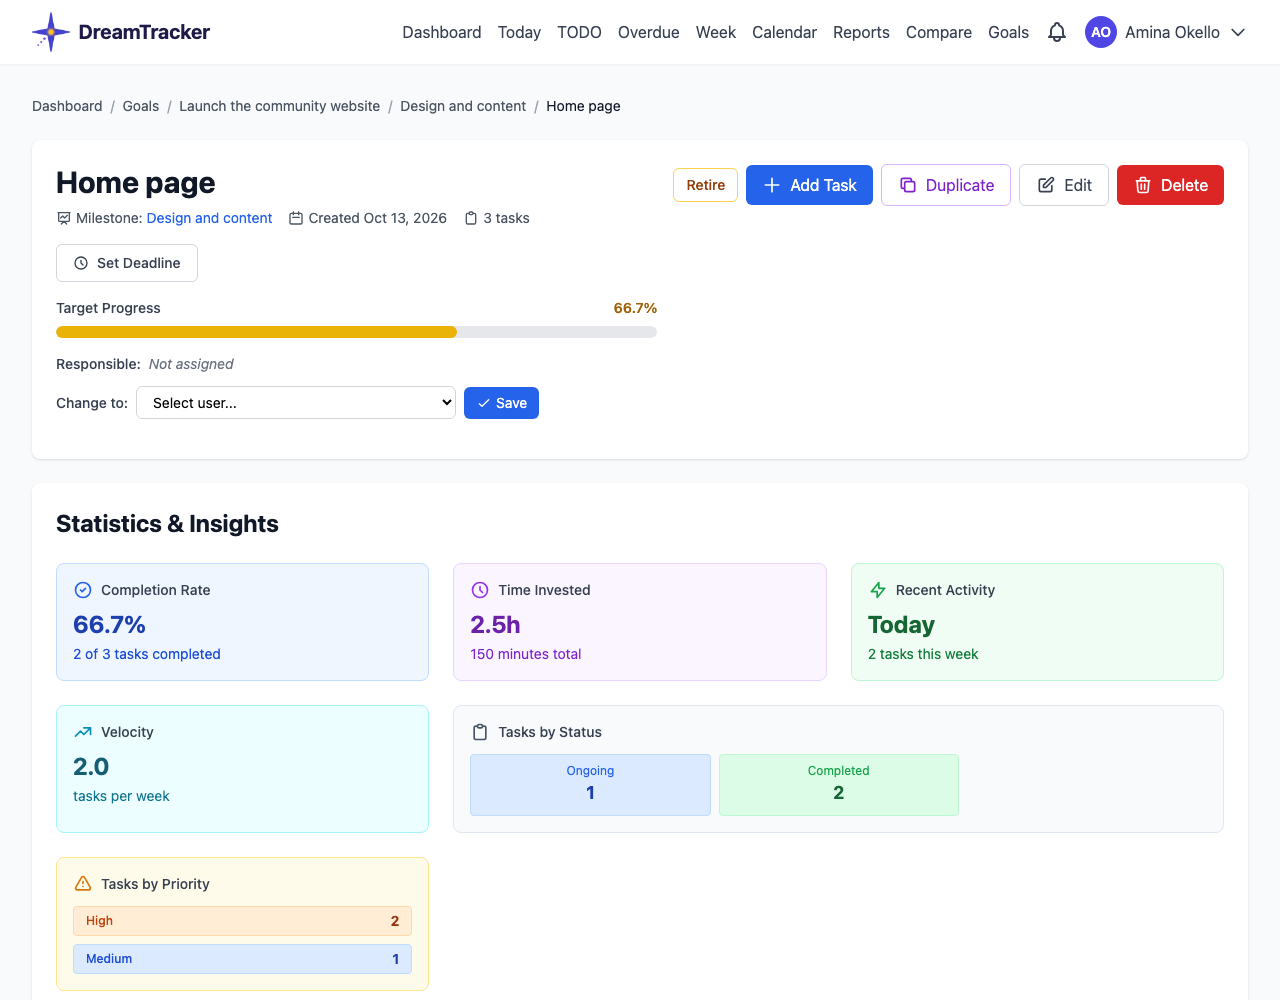Open the Calendar nav item
This screenshot has height=1000, width=1280.
(784, 32)
